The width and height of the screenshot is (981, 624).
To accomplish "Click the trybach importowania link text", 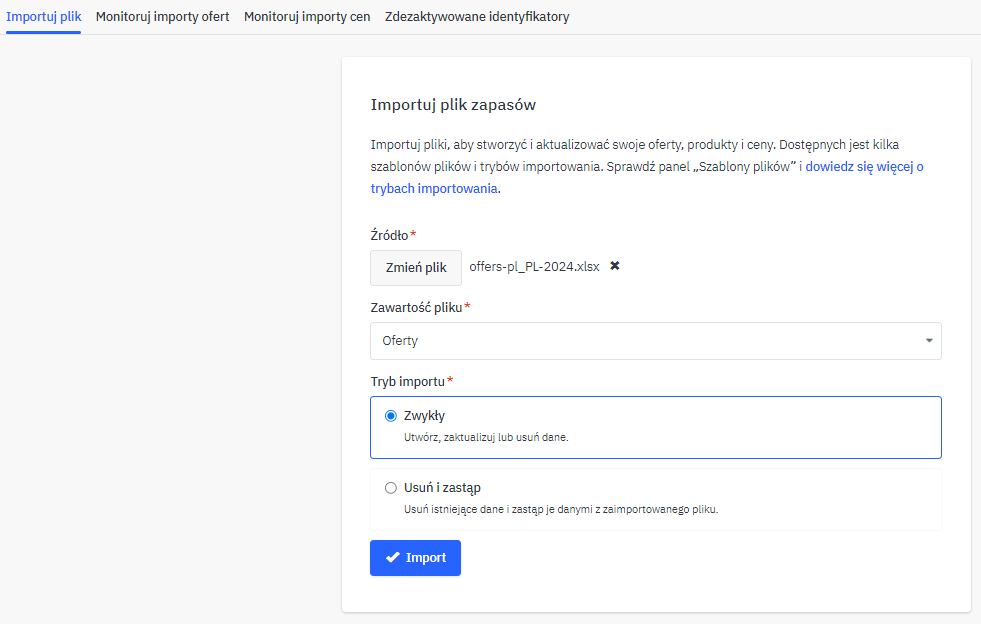I will (x=433, y=189).
